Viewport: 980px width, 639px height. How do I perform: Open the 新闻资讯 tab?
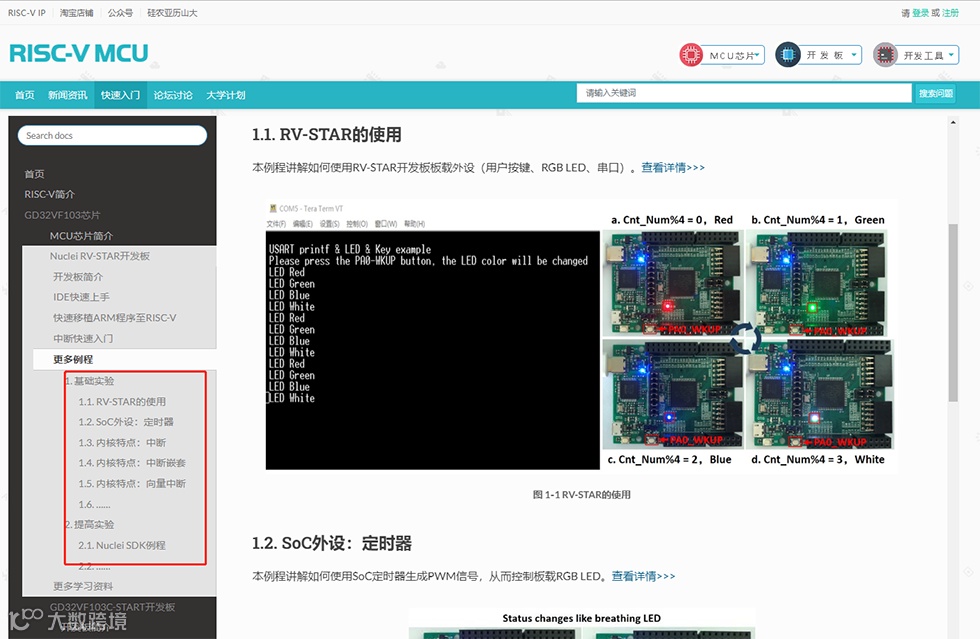point(68,95)
